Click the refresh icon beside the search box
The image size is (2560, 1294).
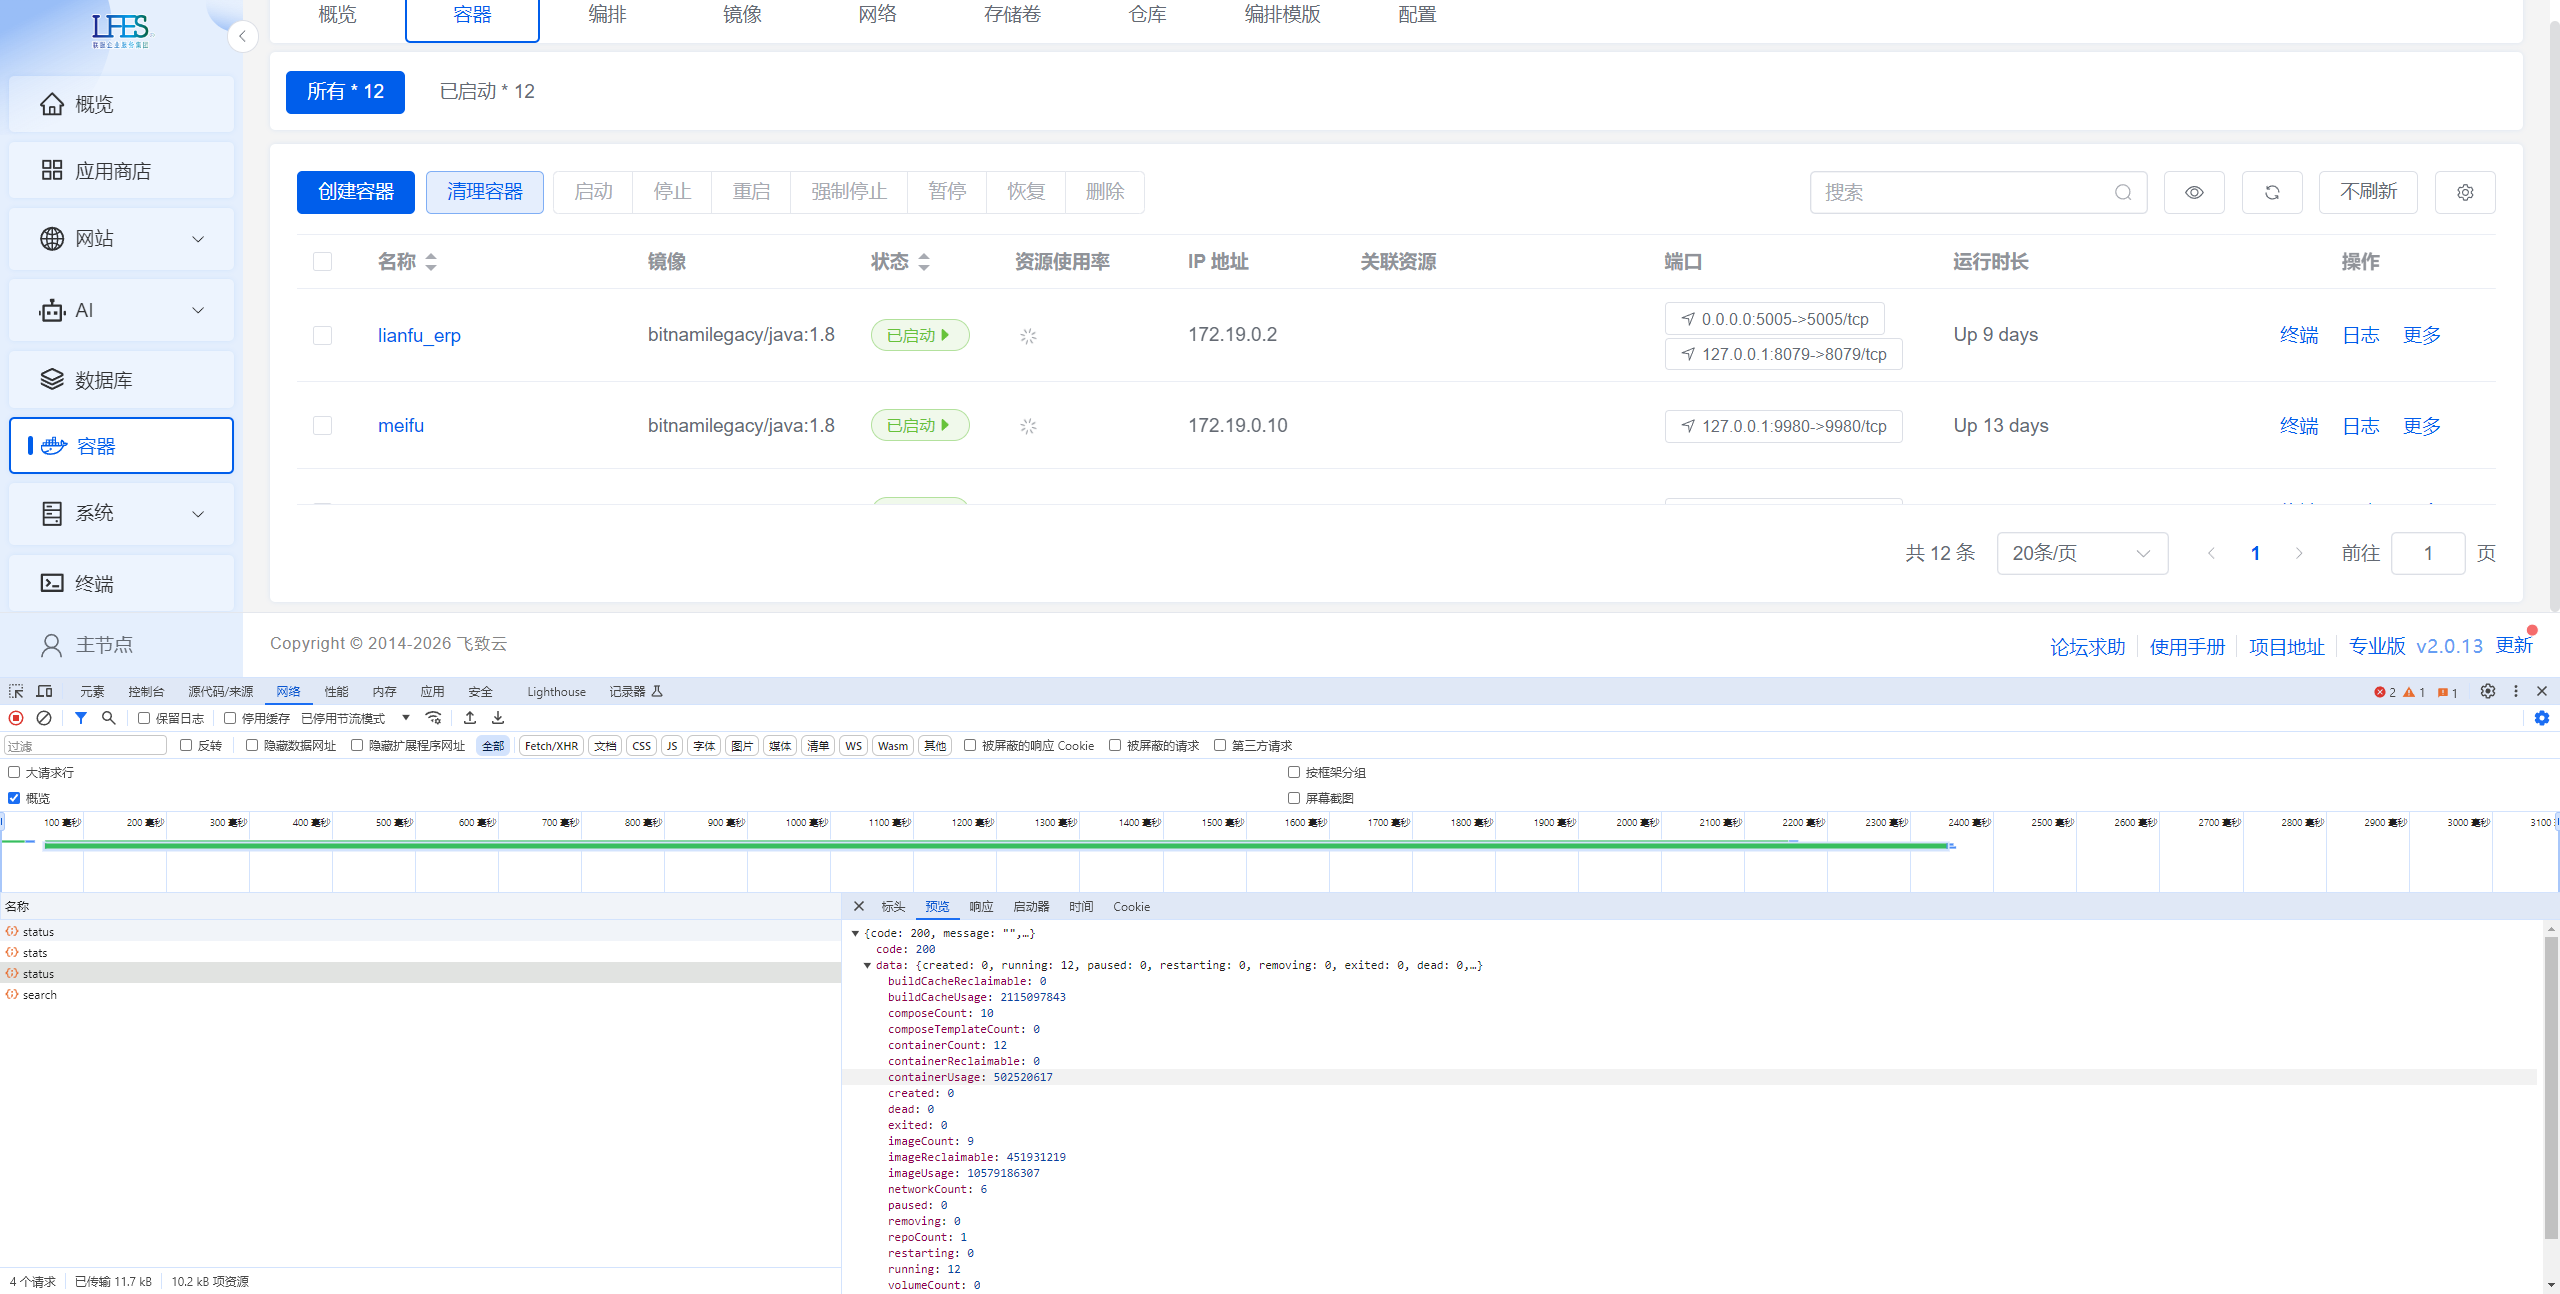click(2272, 192)
